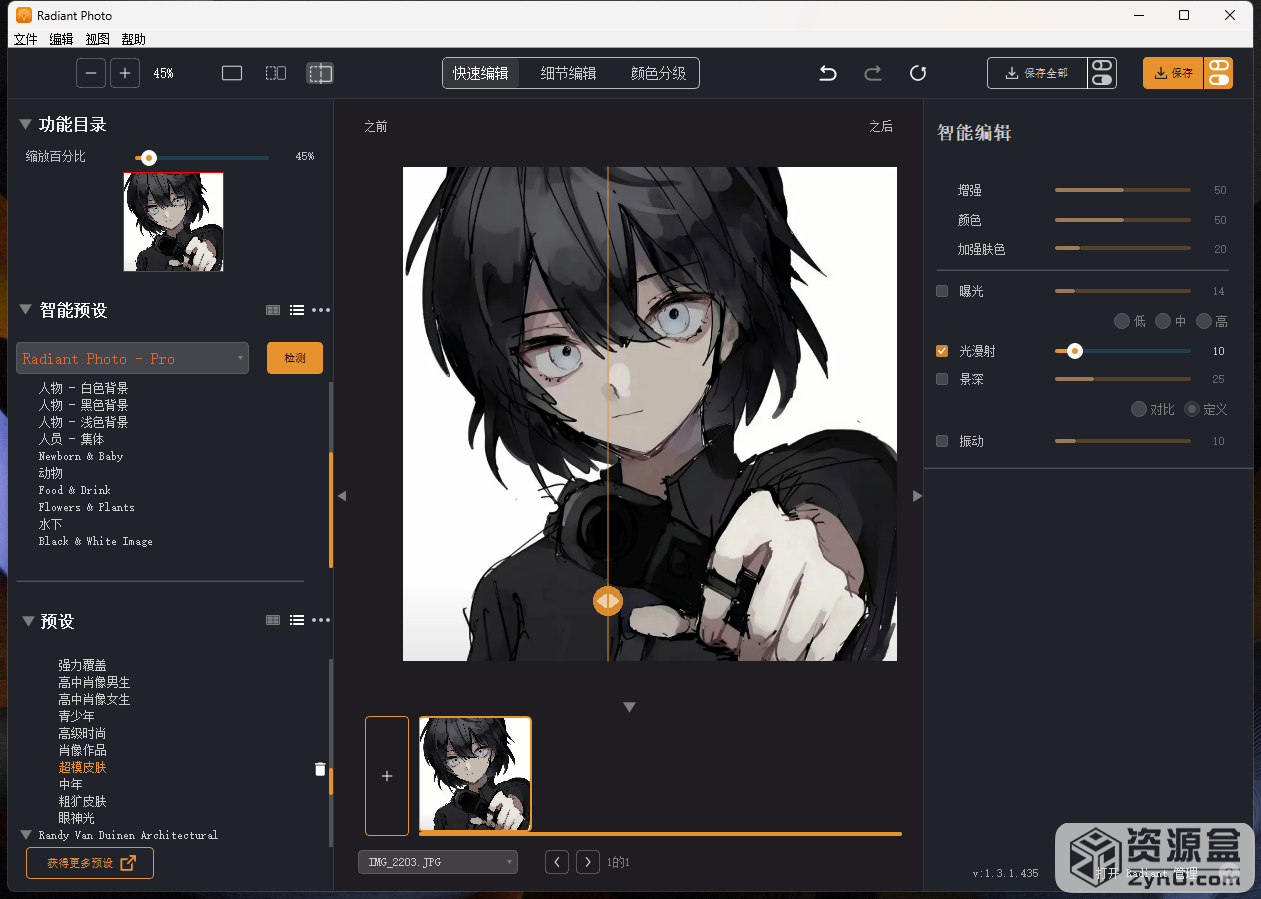
Task: Switch to 快速编辑 tab
Action: click(481, 73)
